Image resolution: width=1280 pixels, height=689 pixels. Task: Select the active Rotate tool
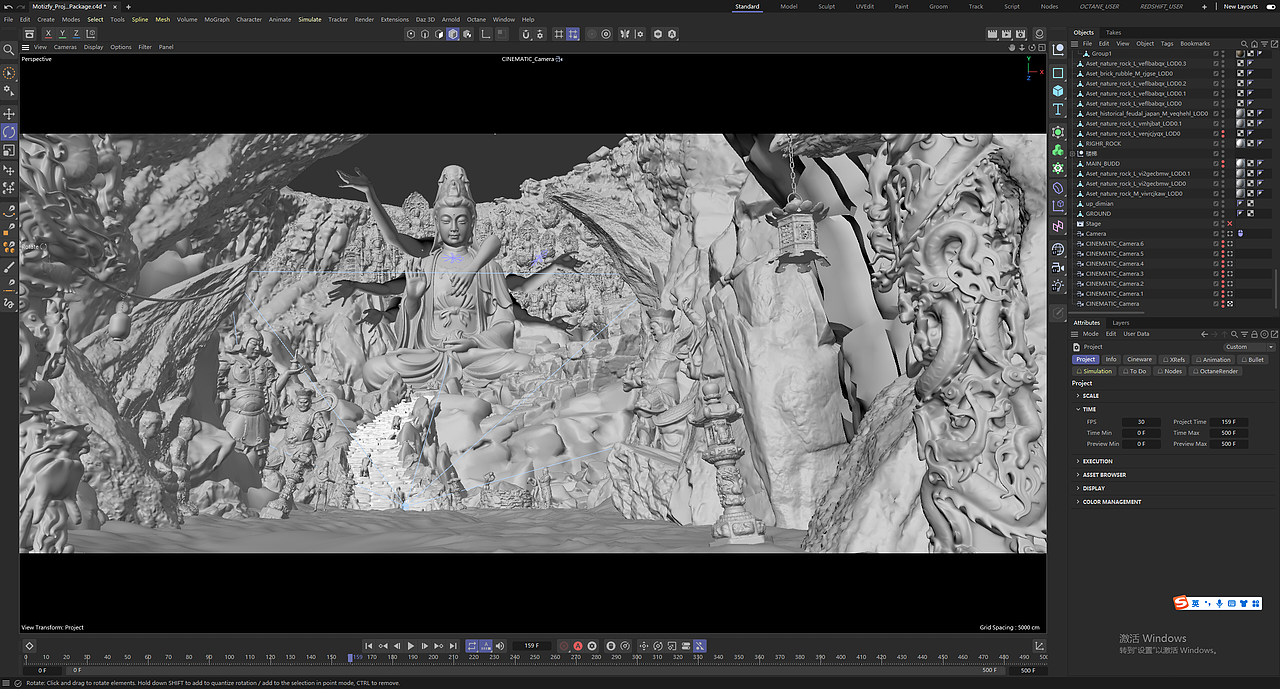click(10, 132)
